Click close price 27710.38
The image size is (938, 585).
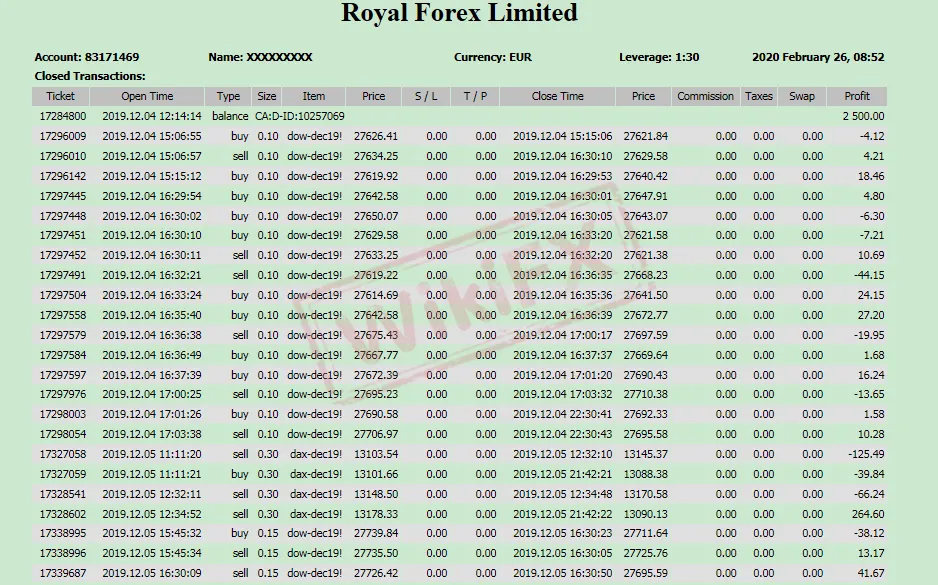coord(645,394)
